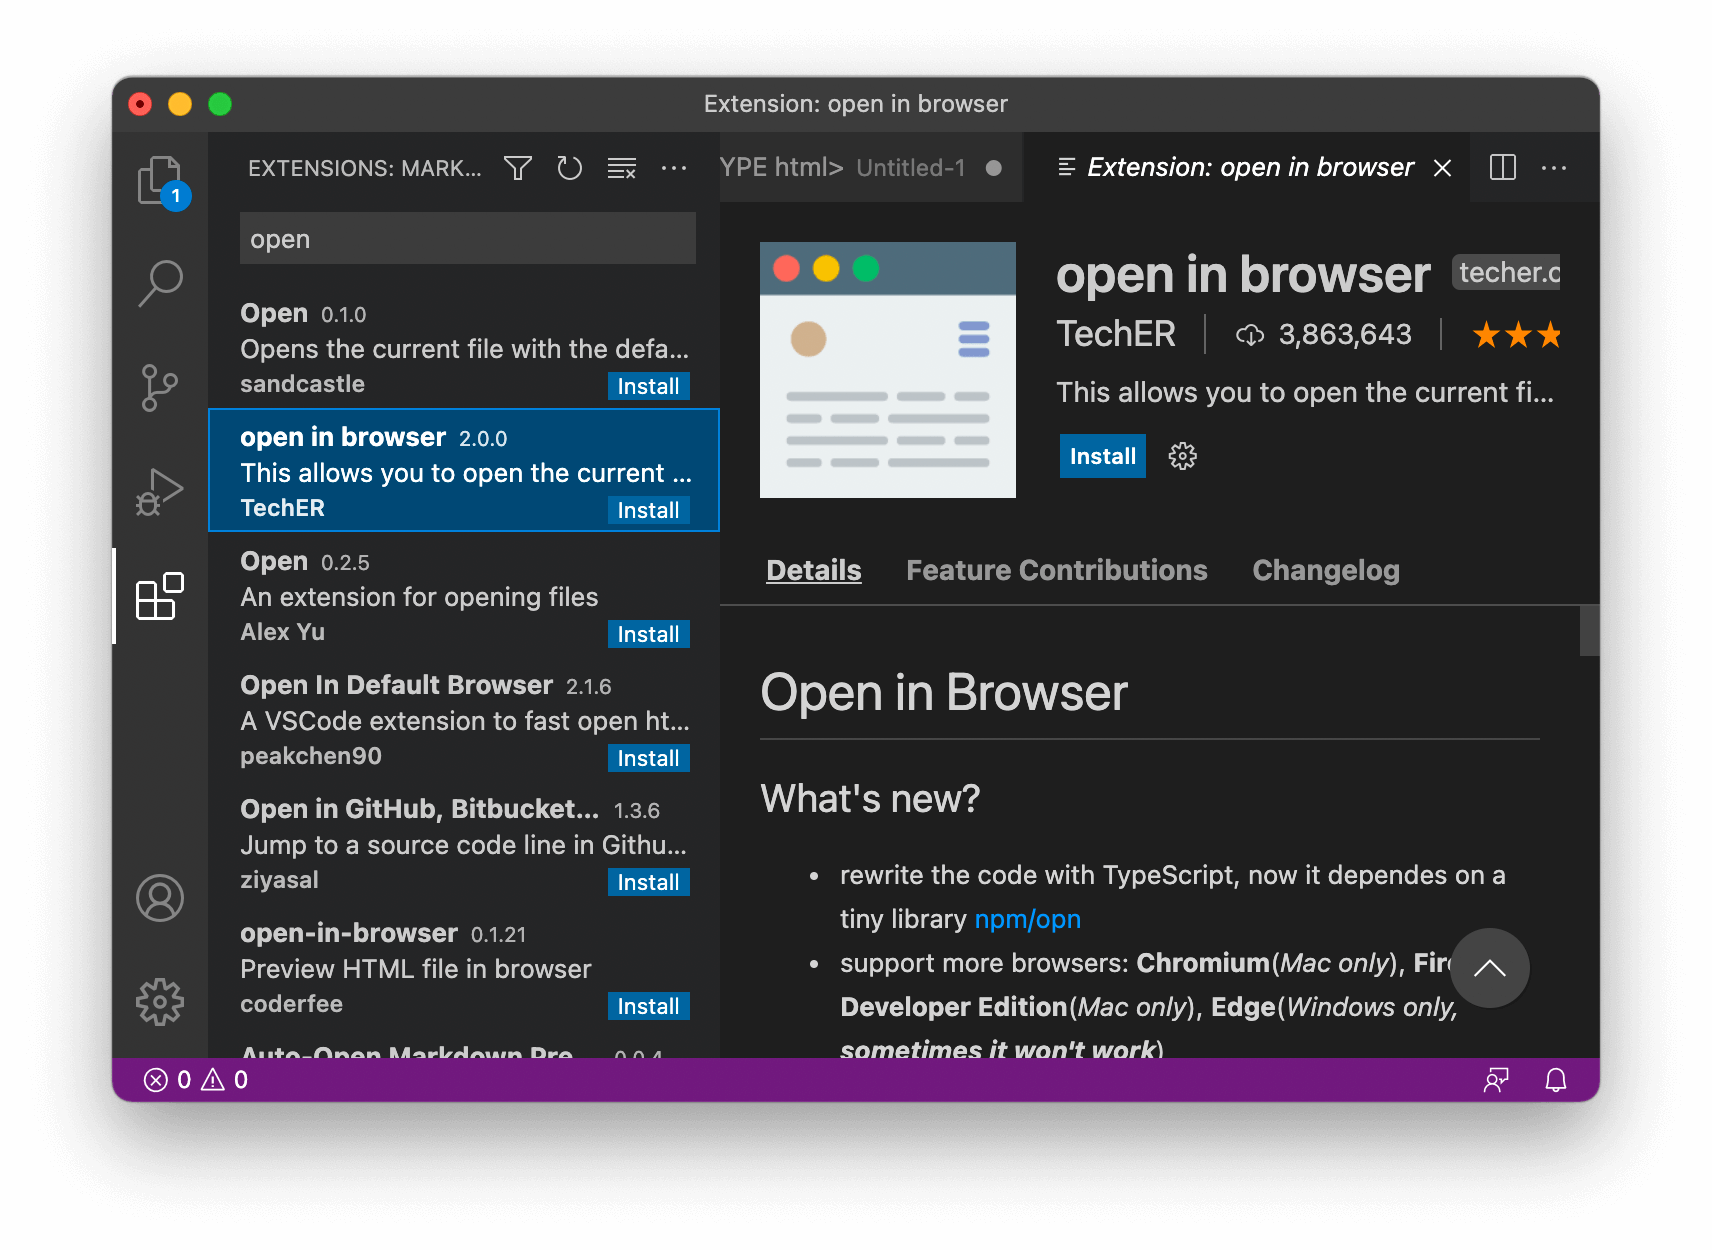Open the Search view in activity bar
Image resolution: width=1712 pixels, height=1250 pixels.
click(x=160, y=283)
